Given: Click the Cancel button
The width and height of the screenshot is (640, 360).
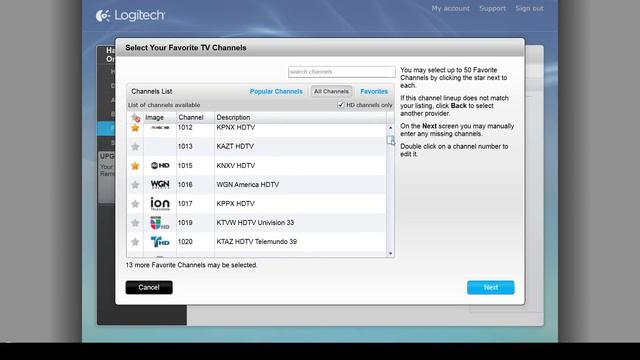Looking at the screenshot, I should pyautogui.click(x=149, y=287).
